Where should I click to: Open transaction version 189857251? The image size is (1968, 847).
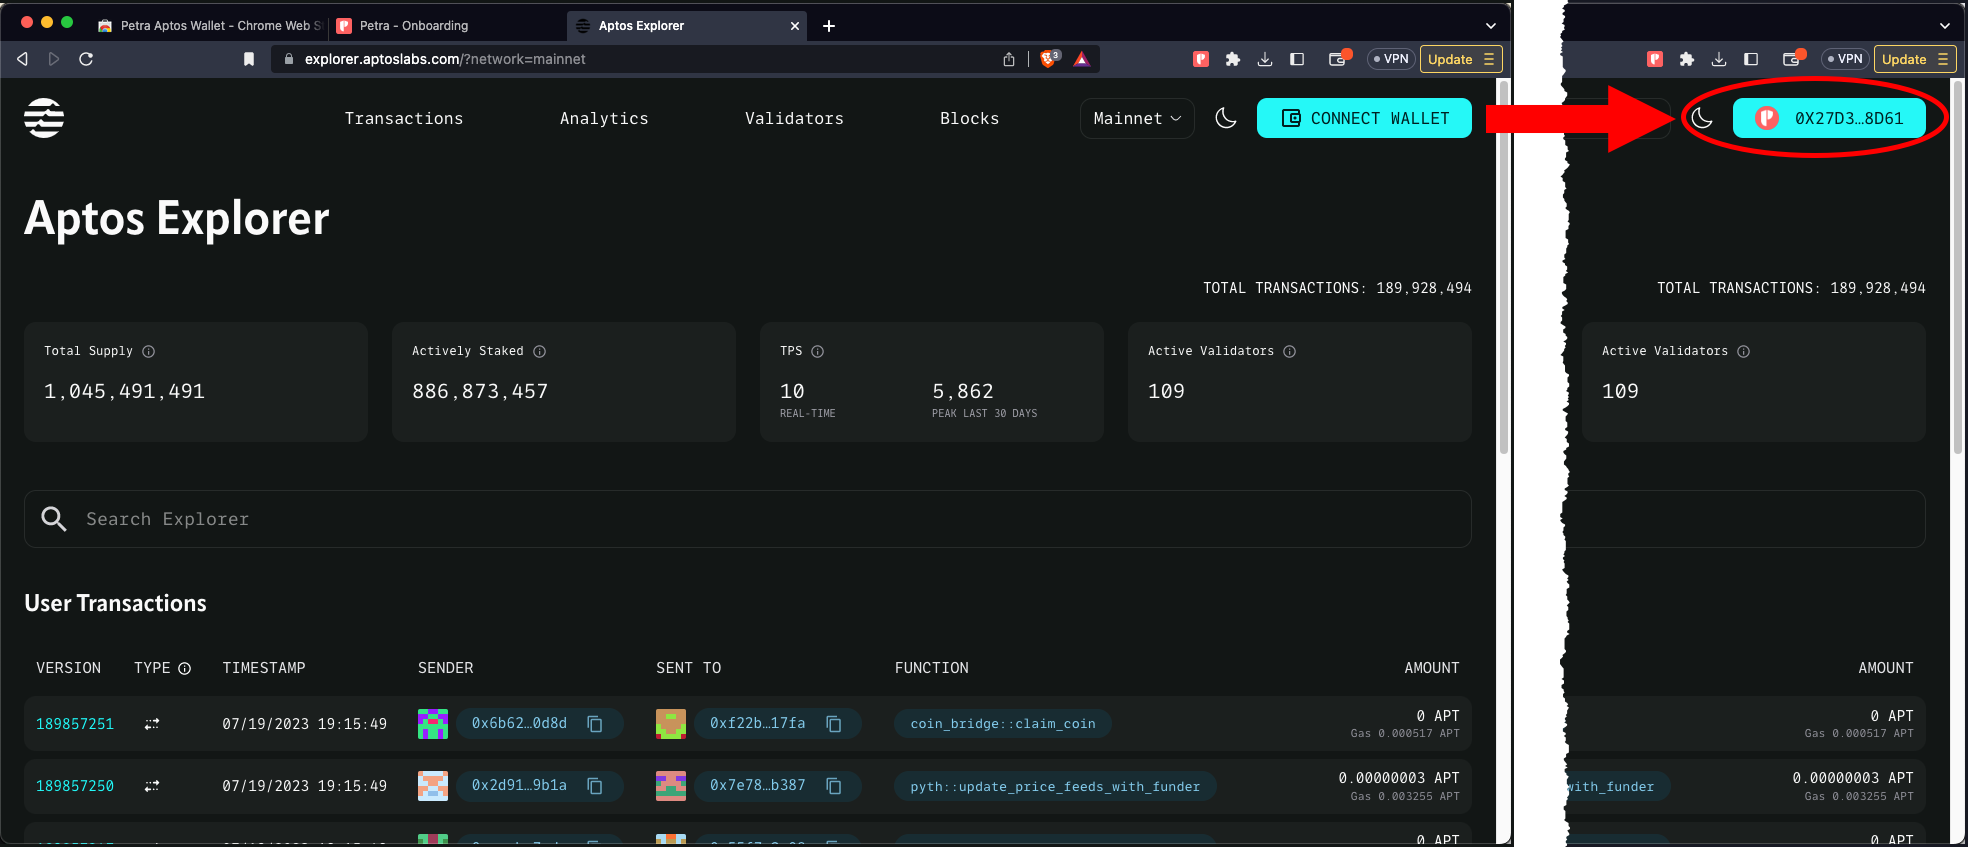75,724
